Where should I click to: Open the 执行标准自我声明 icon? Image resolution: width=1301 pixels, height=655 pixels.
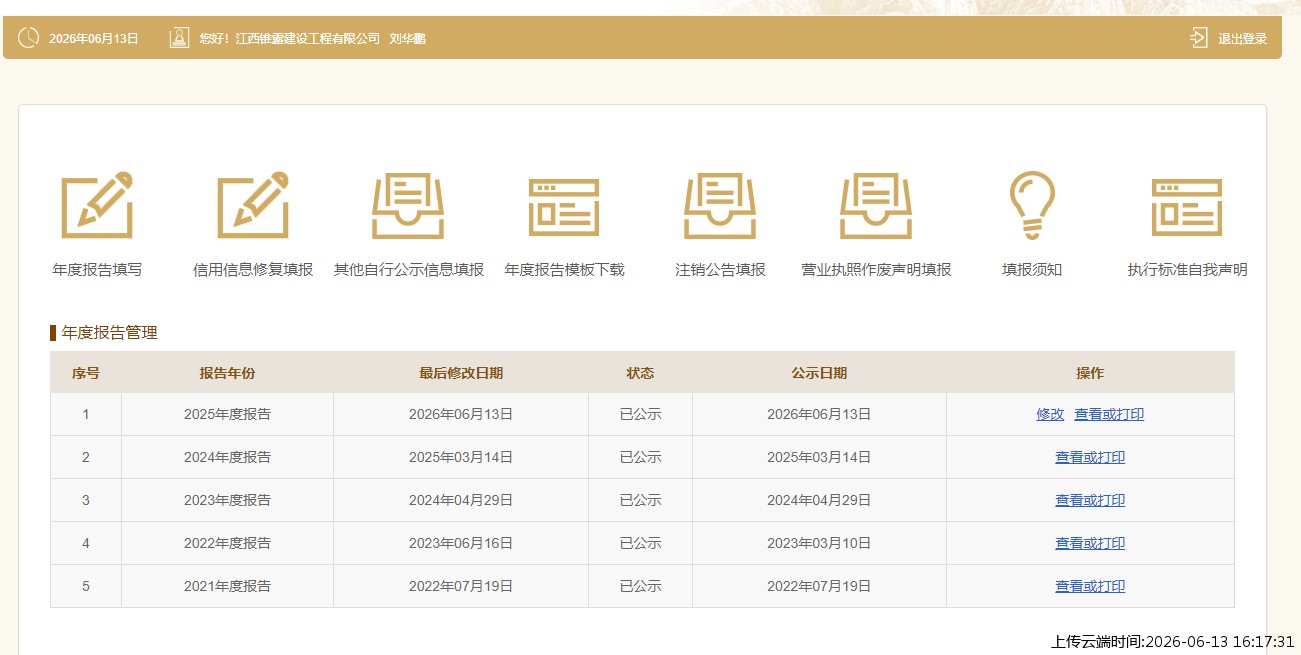[x=1187, y=207]
